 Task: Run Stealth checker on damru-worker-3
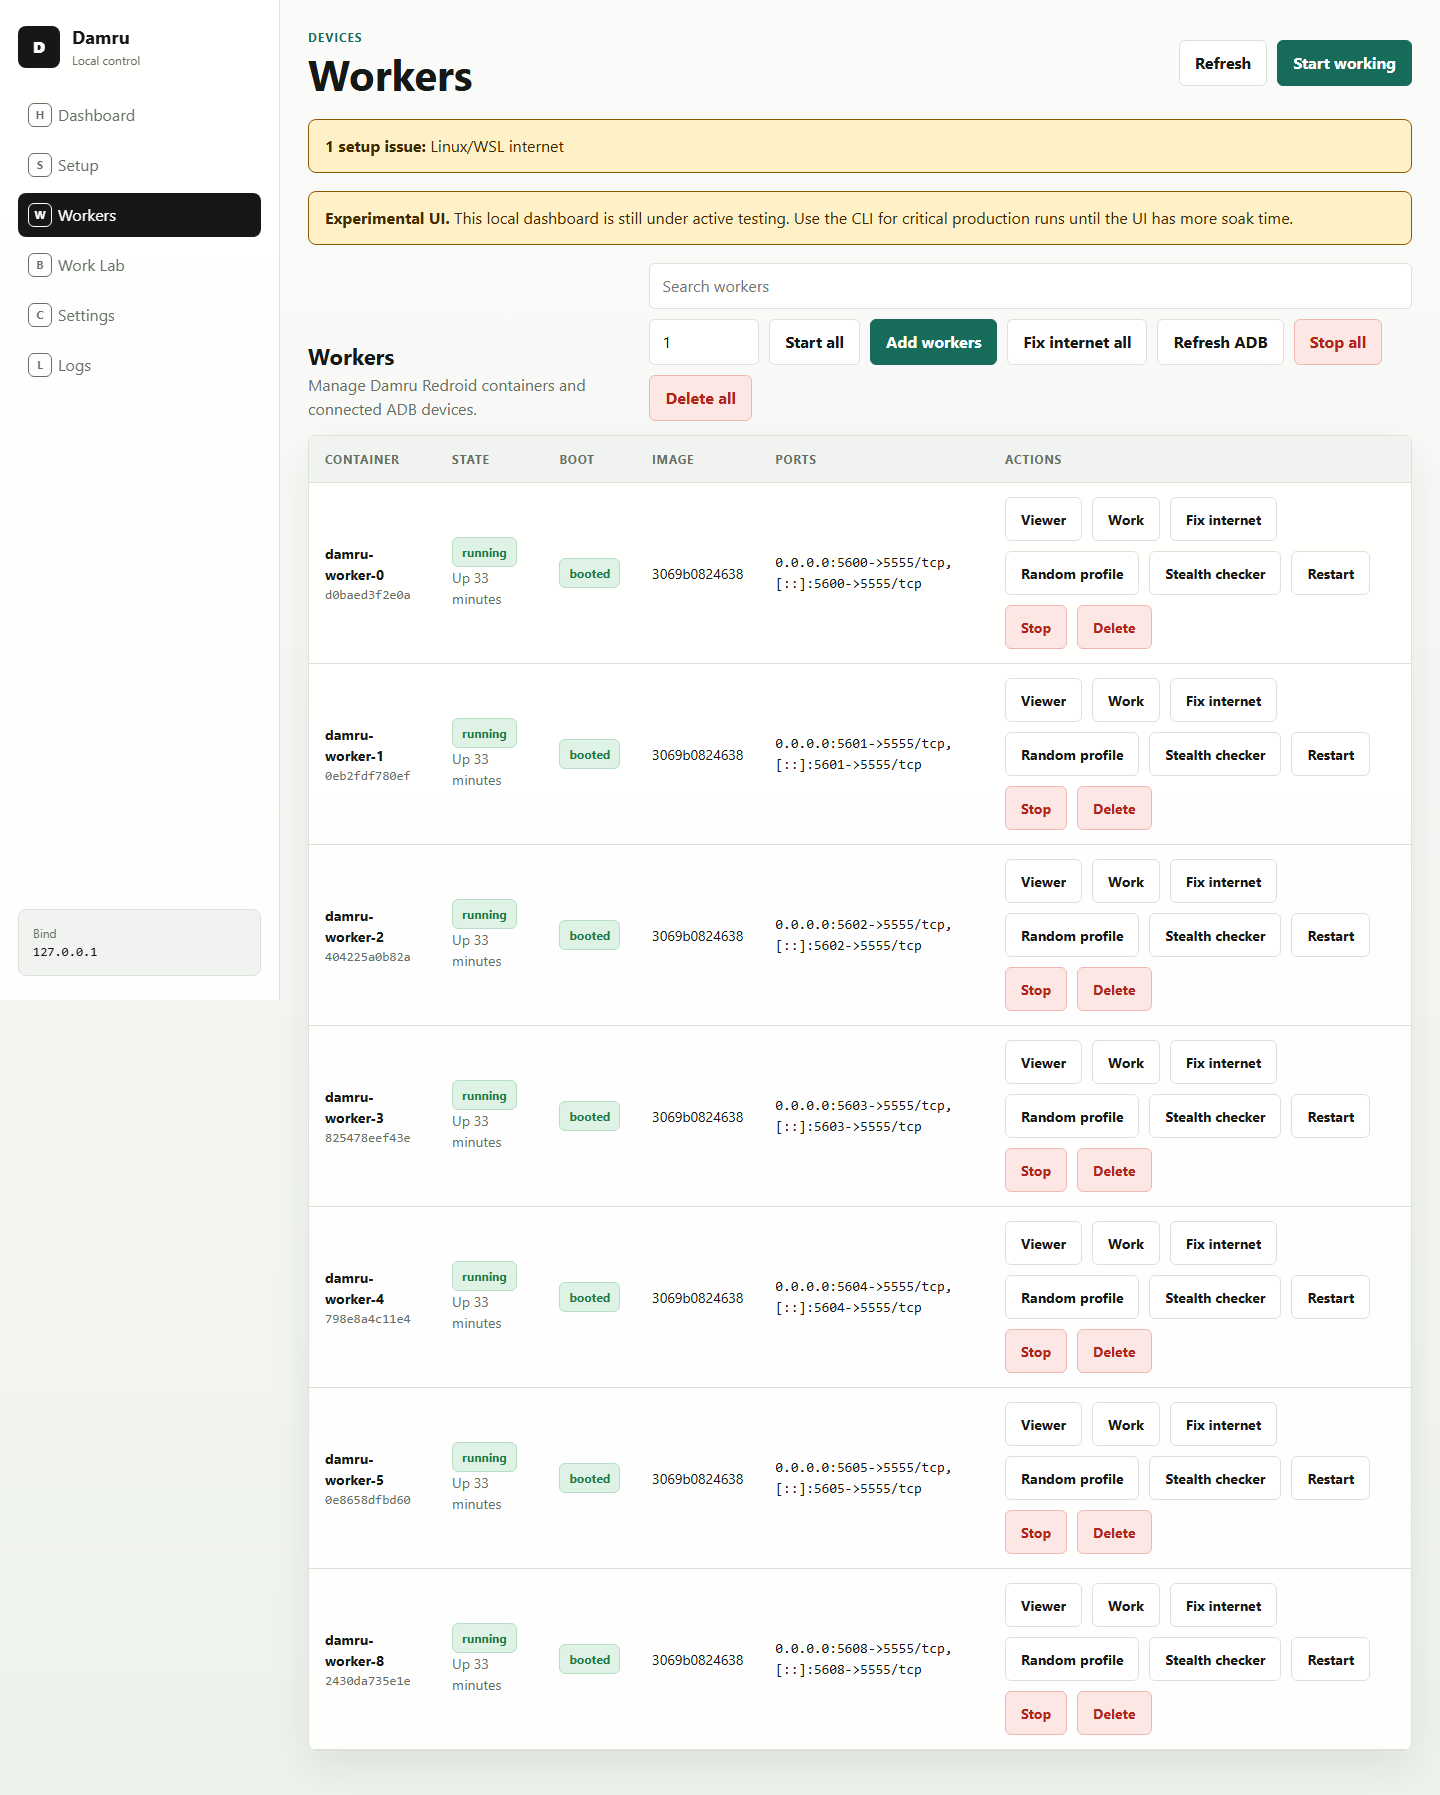[x=1215, y=1117]
